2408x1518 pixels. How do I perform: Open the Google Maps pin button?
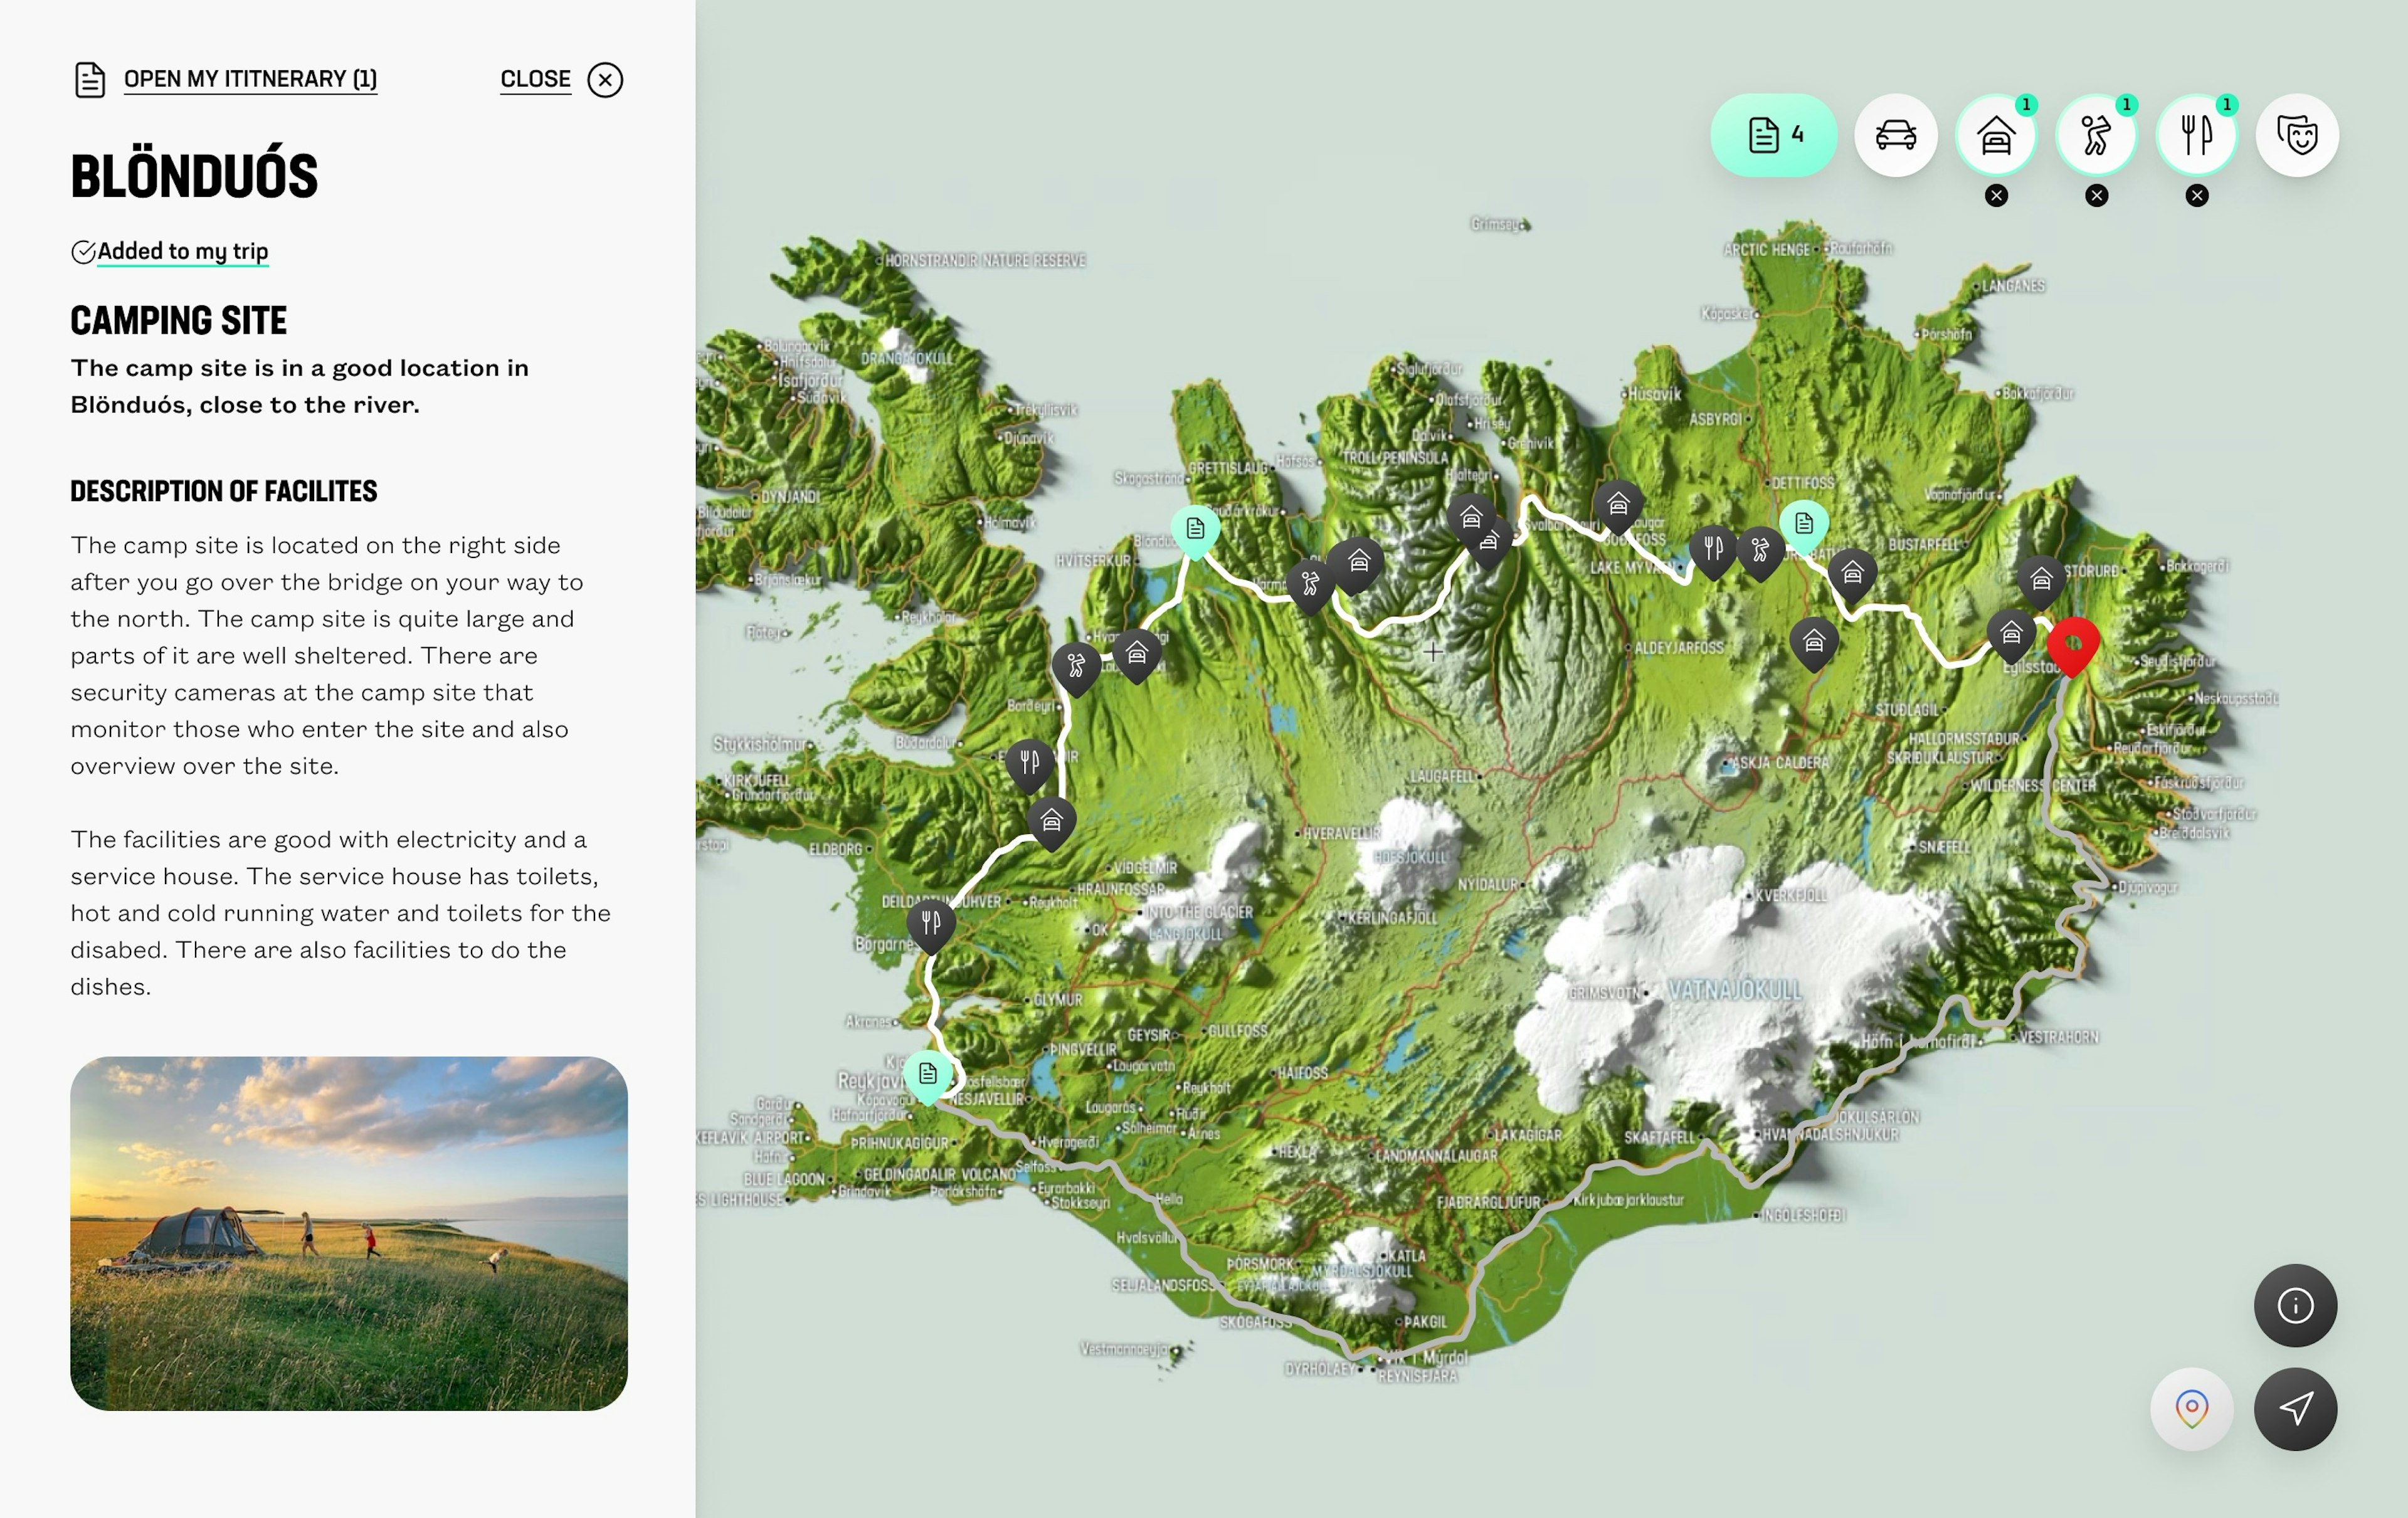point(2191,1408)
